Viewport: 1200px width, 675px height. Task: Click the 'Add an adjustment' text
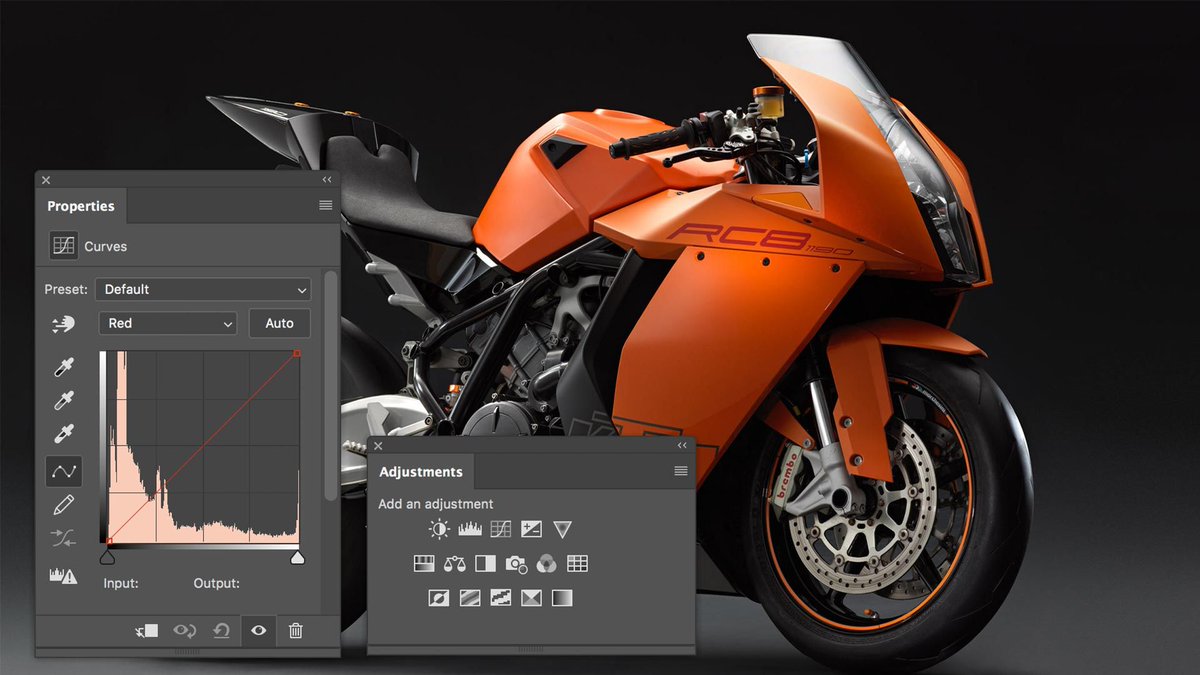tap(436, 504)
